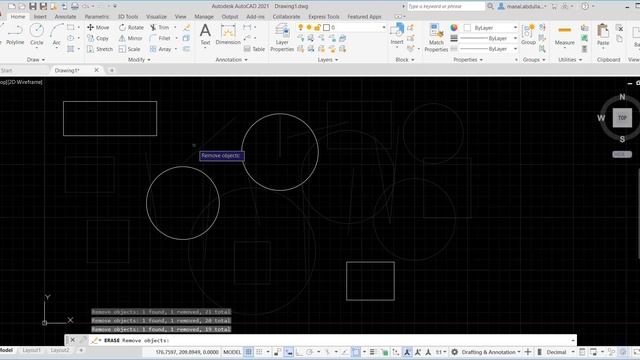The image size is (640, 360).
Task: Expand the Properties panel
Action: click(x=468, y=60)
